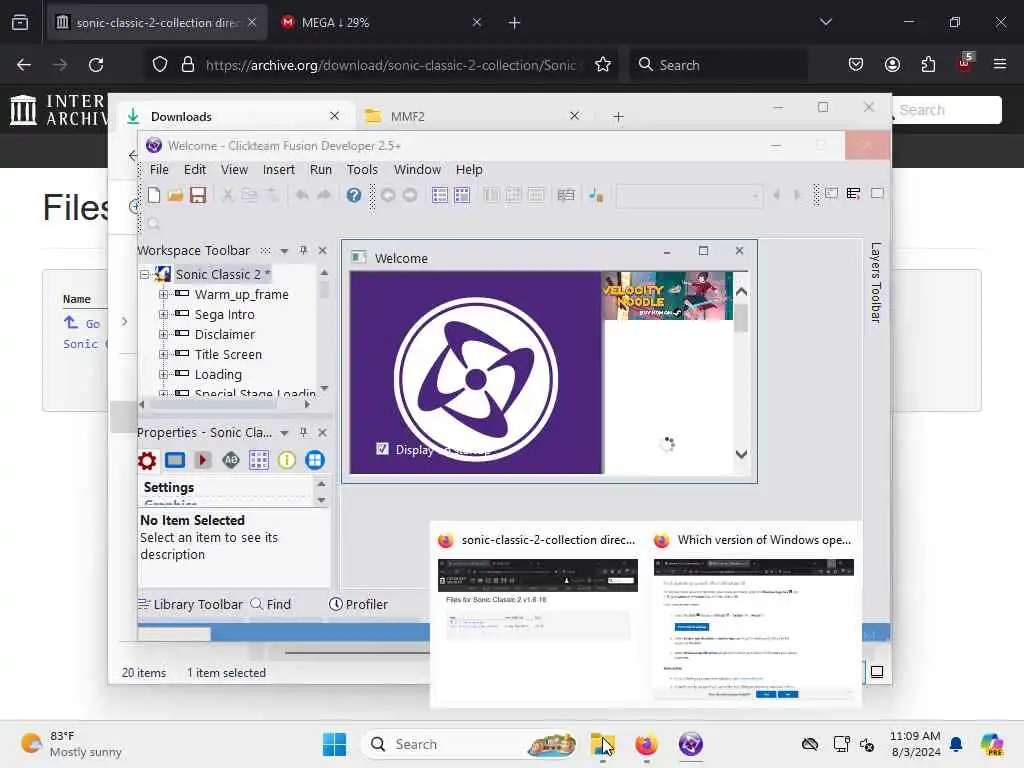Select the About info properties tab icon
1024x768 pixels.
[x=287, y=460]
